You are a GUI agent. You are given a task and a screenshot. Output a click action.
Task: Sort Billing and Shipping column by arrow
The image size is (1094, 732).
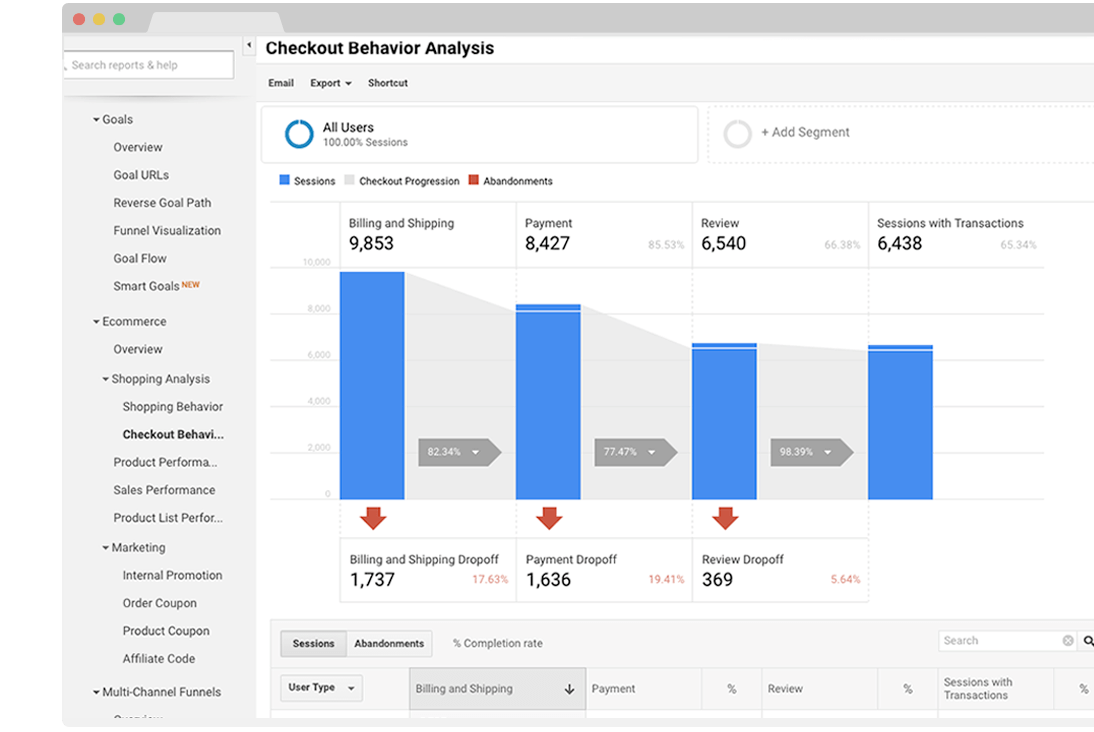point(569,689)
